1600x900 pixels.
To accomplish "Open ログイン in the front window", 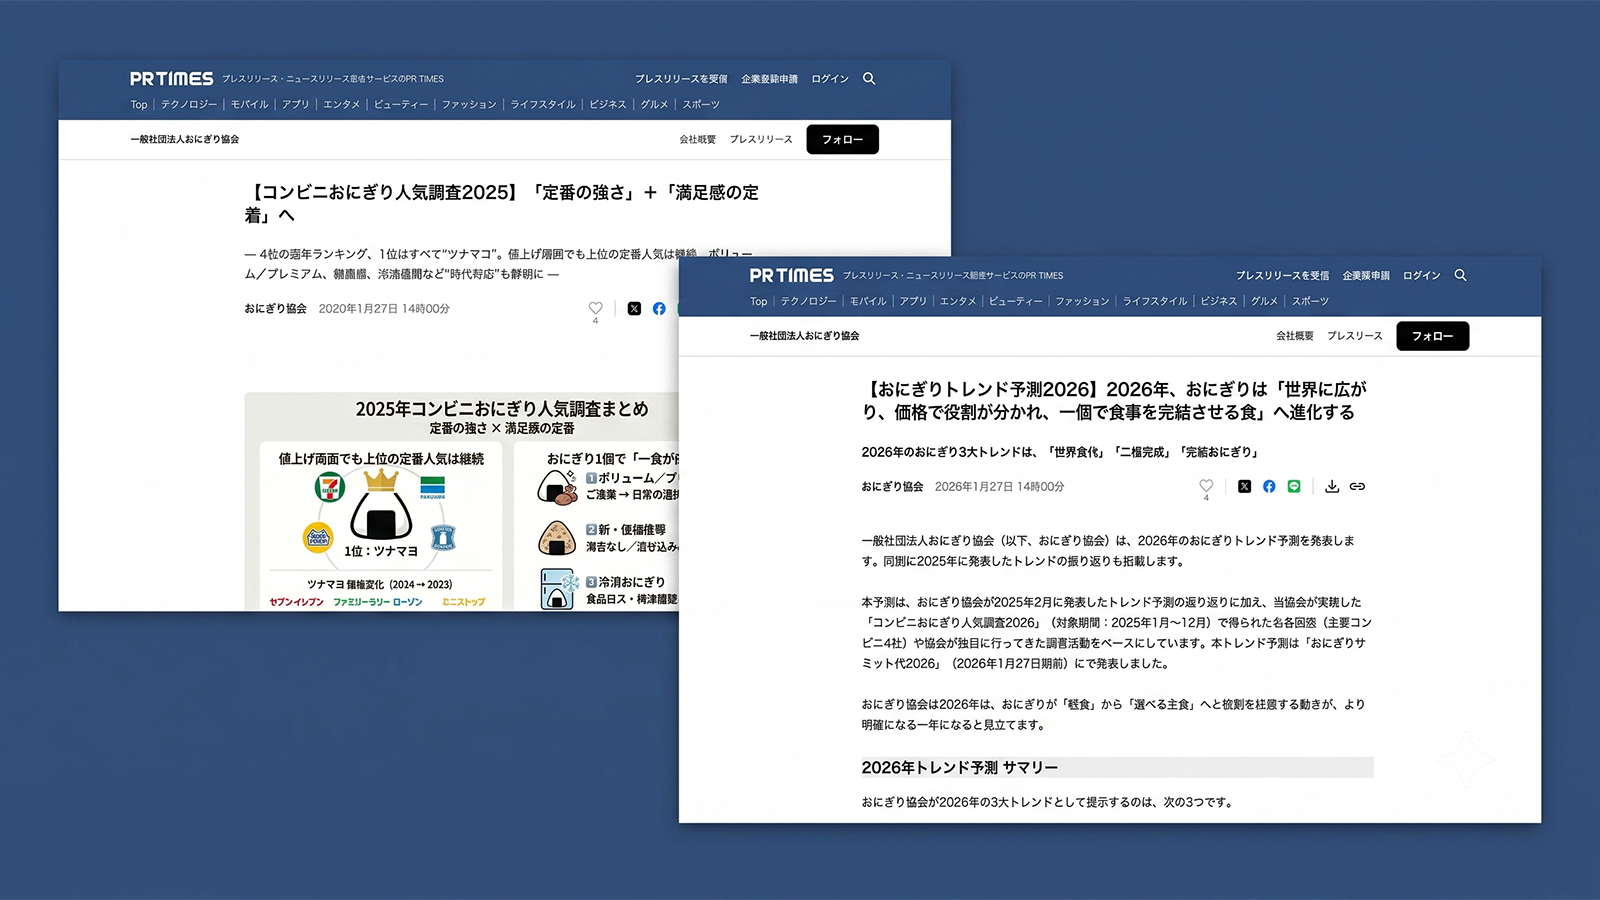I will (x=1421, y=275).
